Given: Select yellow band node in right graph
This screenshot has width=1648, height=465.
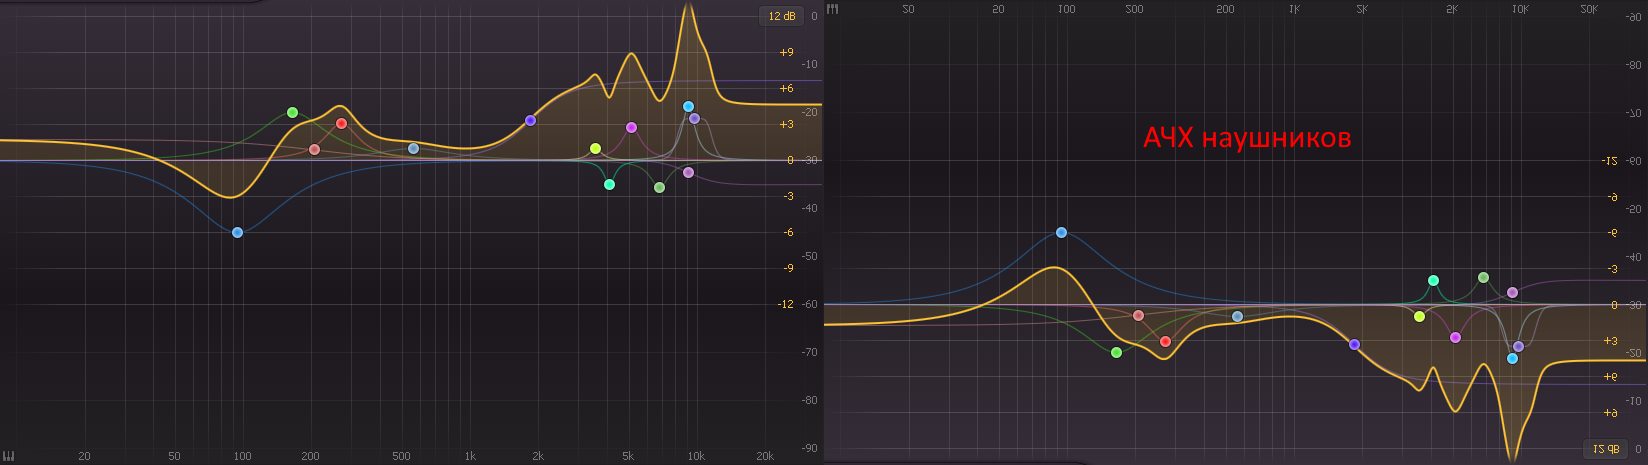Looking at the screenshot, I should [1419, 316].
